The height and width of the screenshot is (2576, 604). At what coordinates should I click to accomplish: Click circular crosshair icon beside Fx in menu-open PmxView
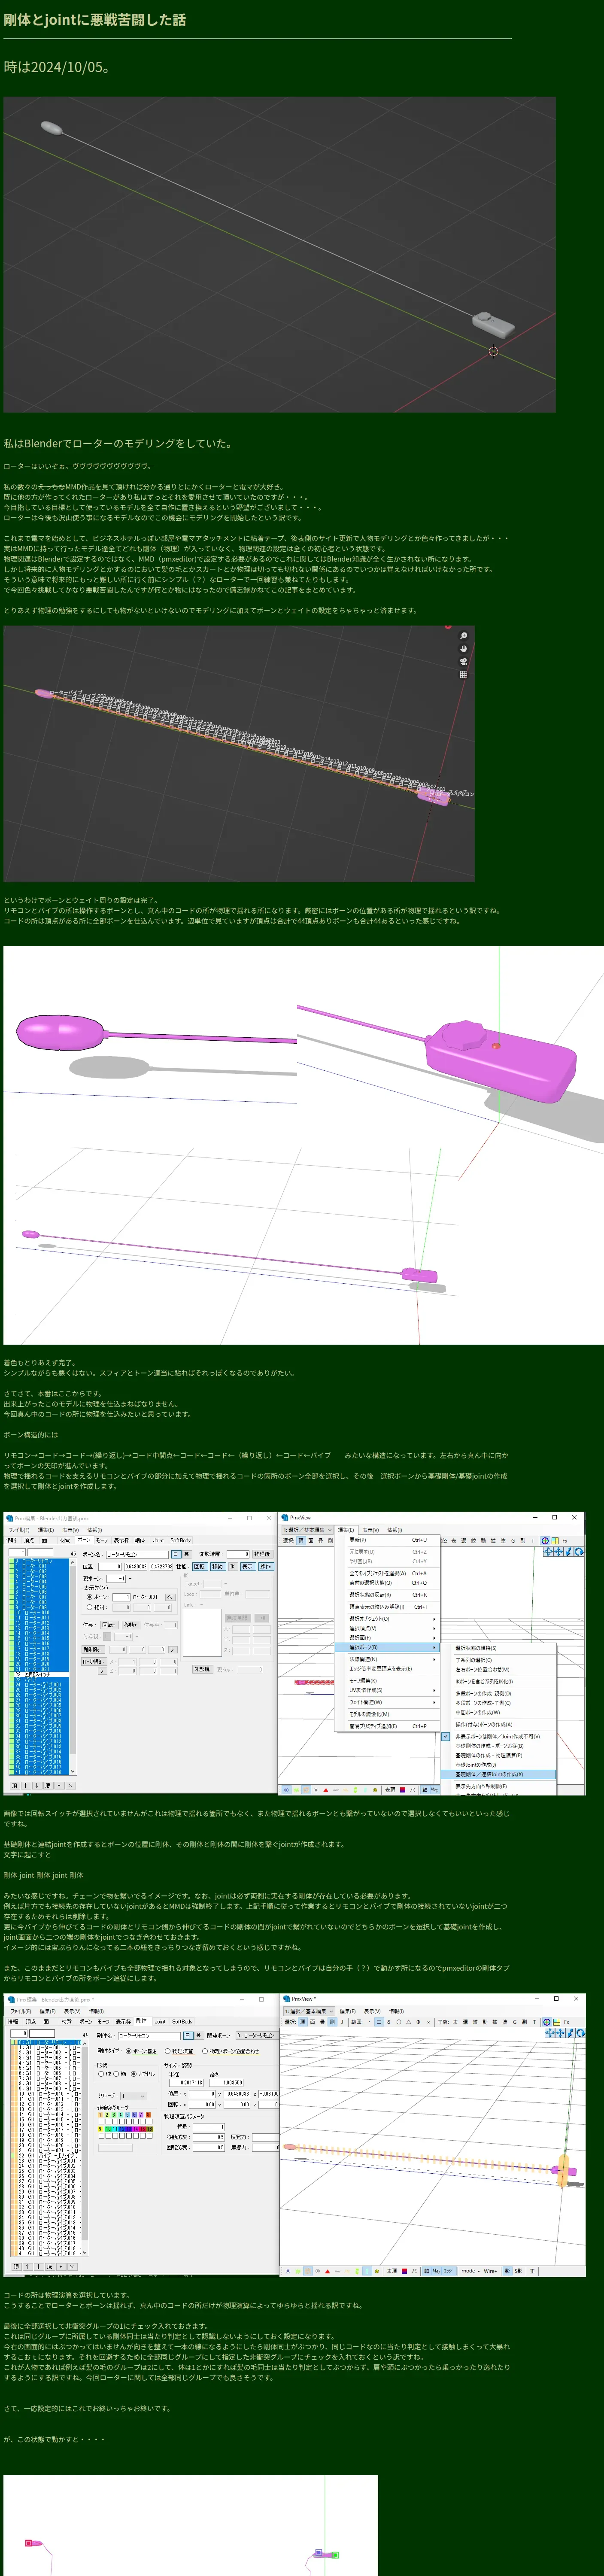click(545, 1541)
